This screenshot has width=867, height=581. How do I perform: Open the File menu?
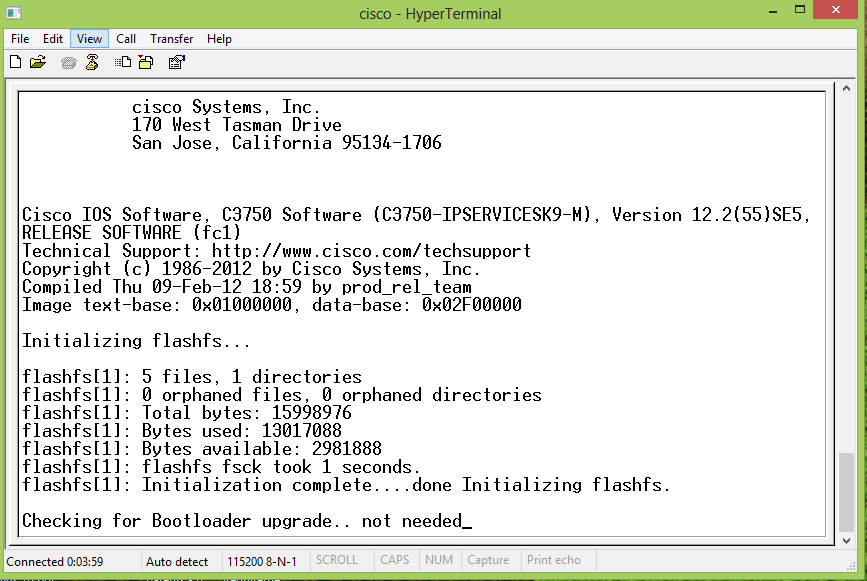pyautogui.click(x=20, y=38)
